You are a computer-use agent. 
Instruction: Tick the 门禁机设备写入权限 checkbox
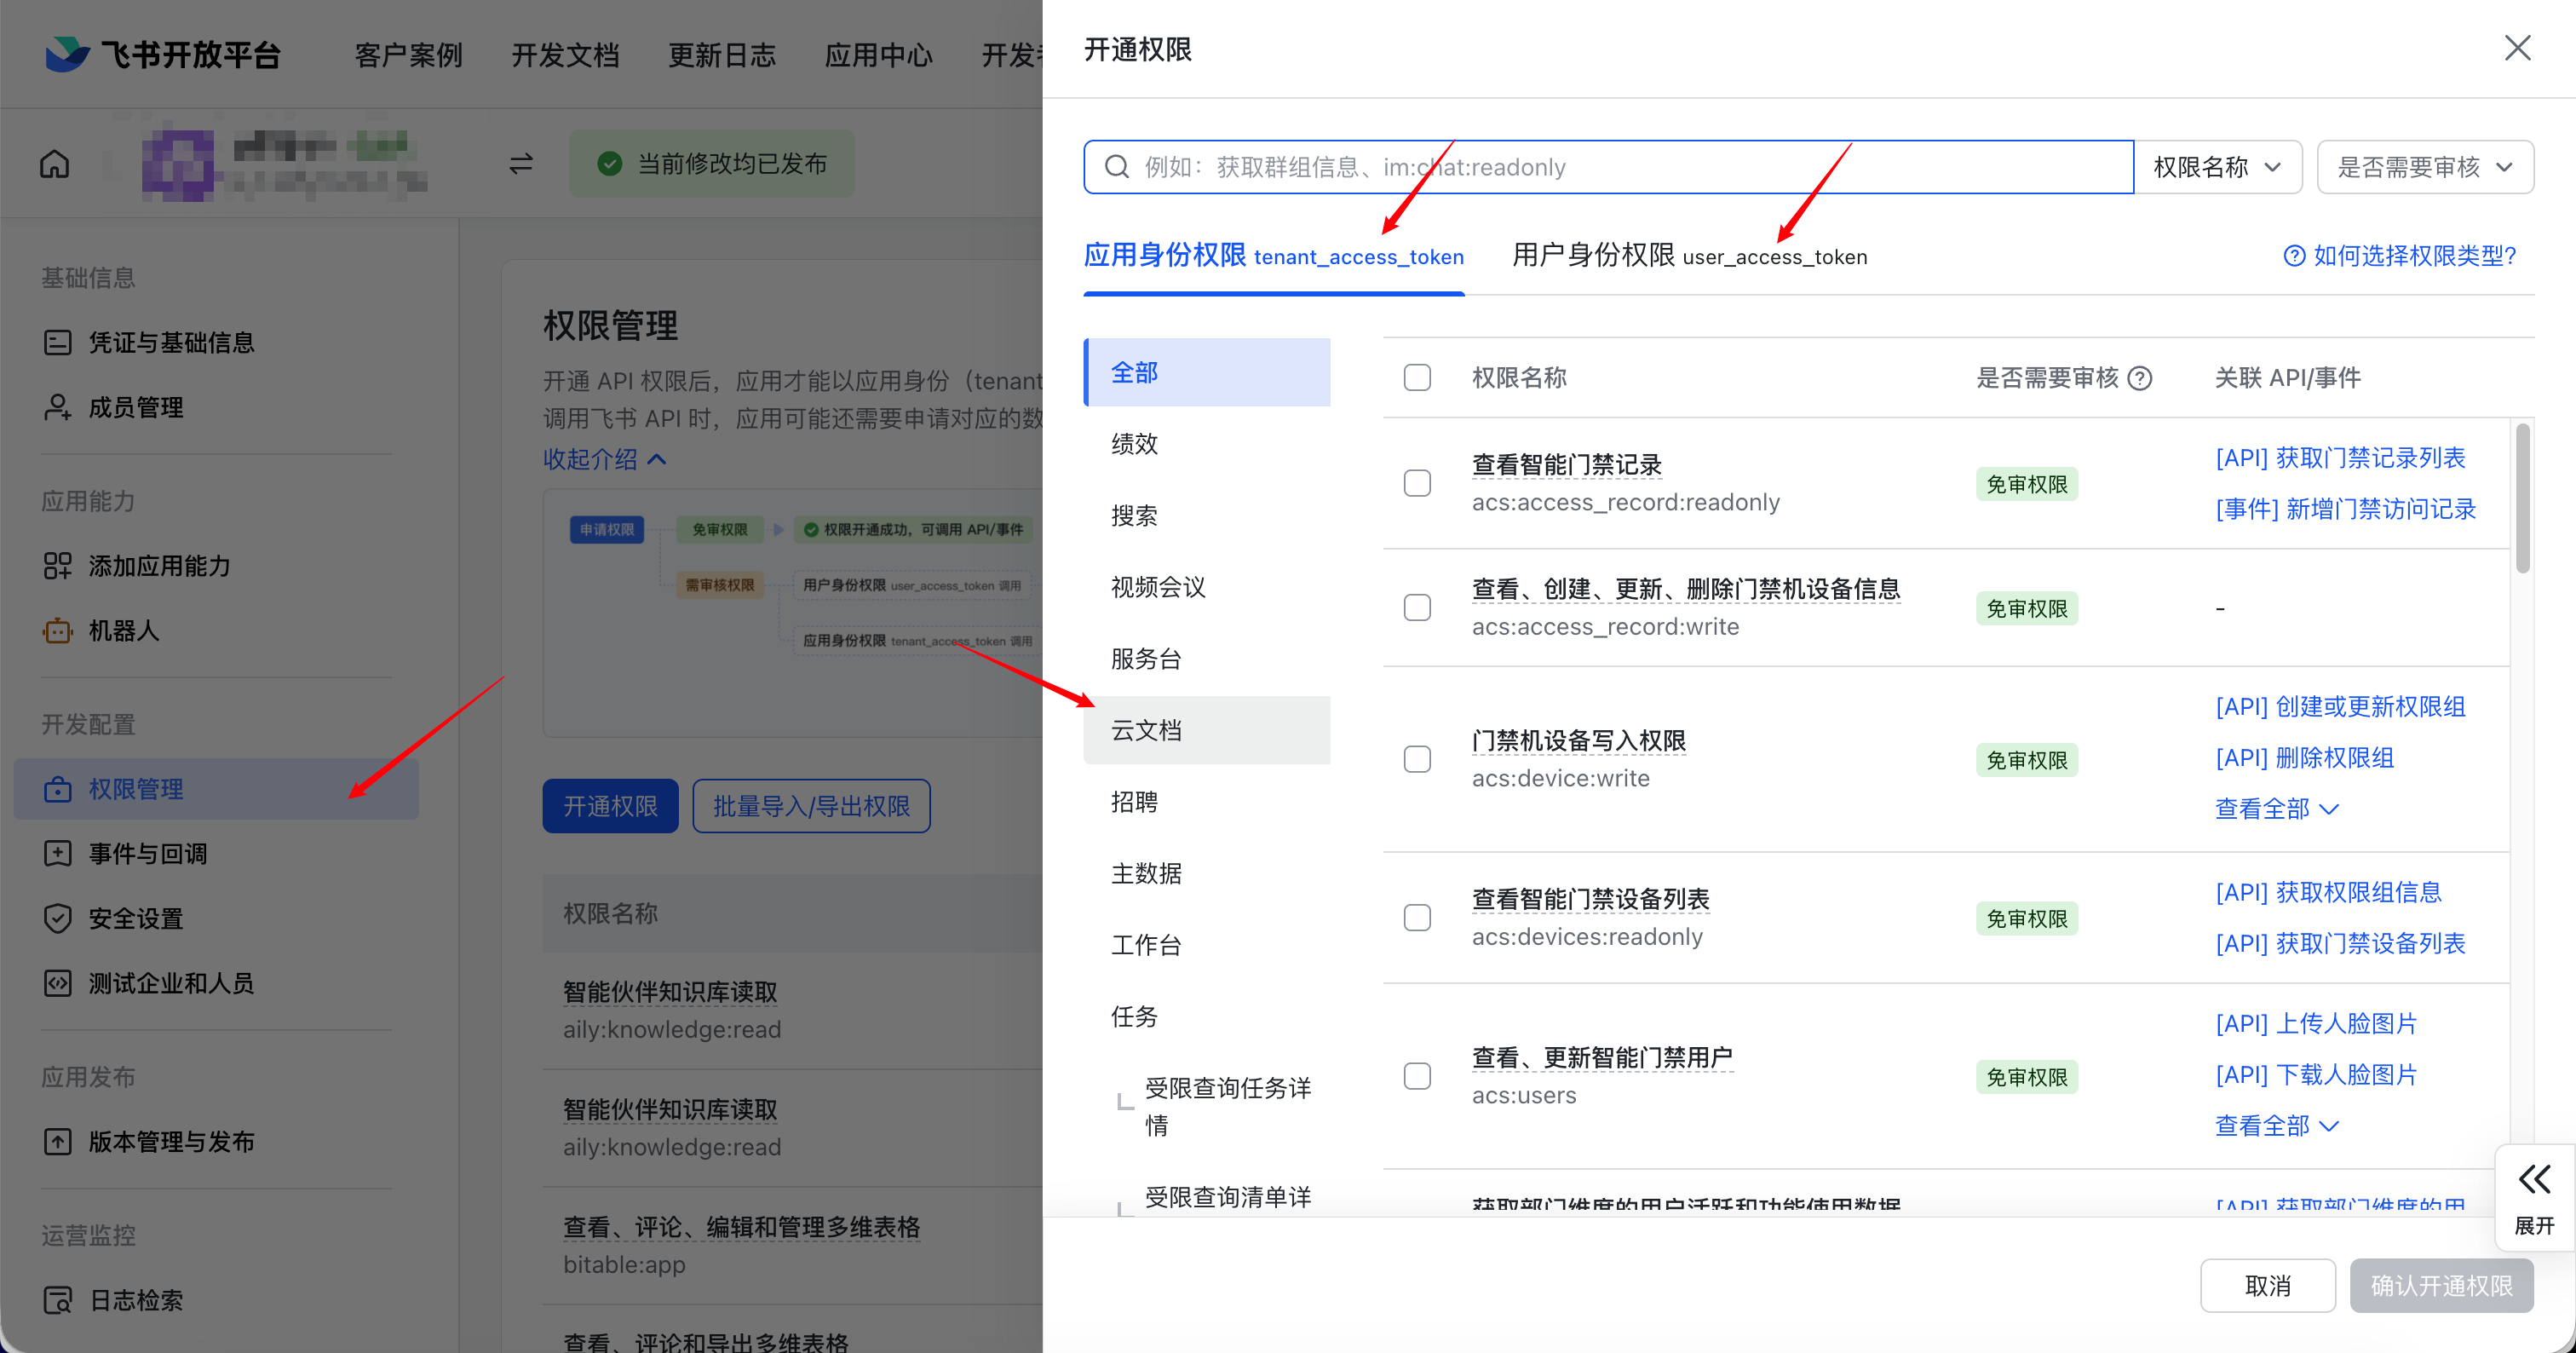coord(1417,759)
